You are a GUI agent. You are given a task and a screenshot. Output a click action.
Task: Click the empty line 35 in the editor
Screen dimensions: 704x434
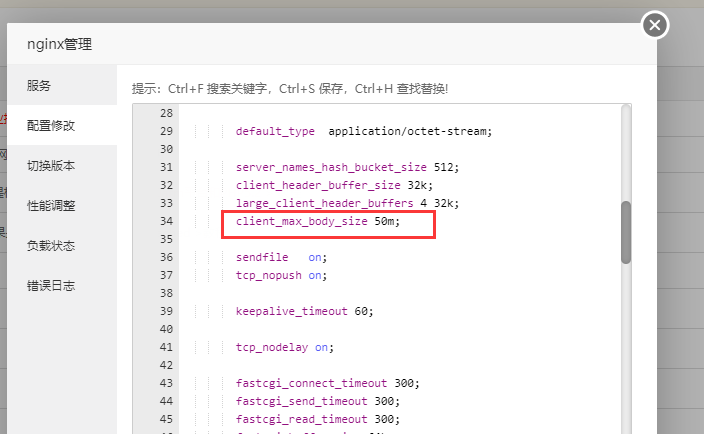click(x=400, y=239)
